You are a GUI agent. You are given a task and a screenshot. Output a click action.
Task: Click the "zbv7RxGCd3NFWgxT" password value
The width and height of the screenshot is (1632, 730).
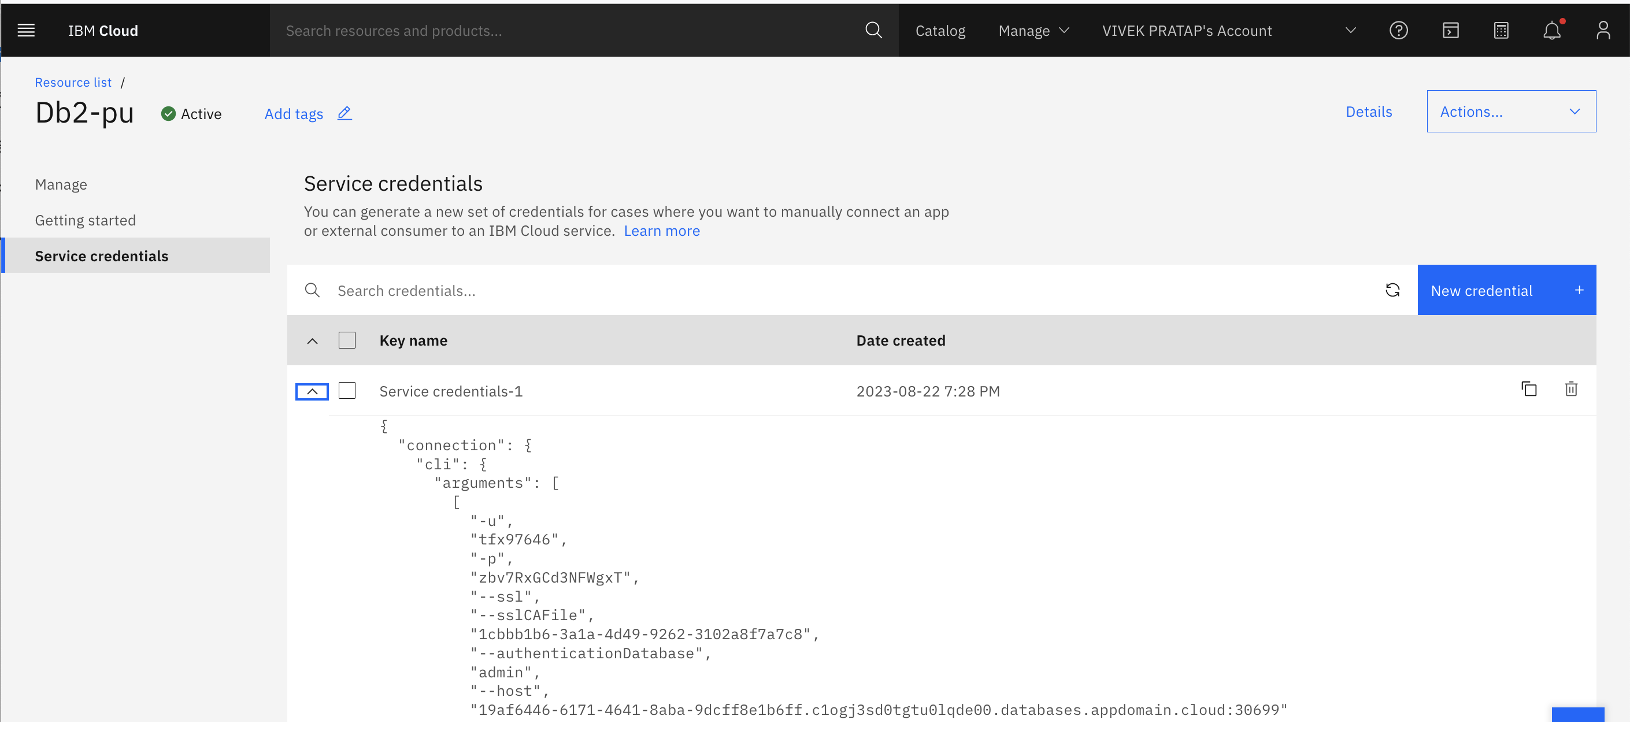coord(554,578)
